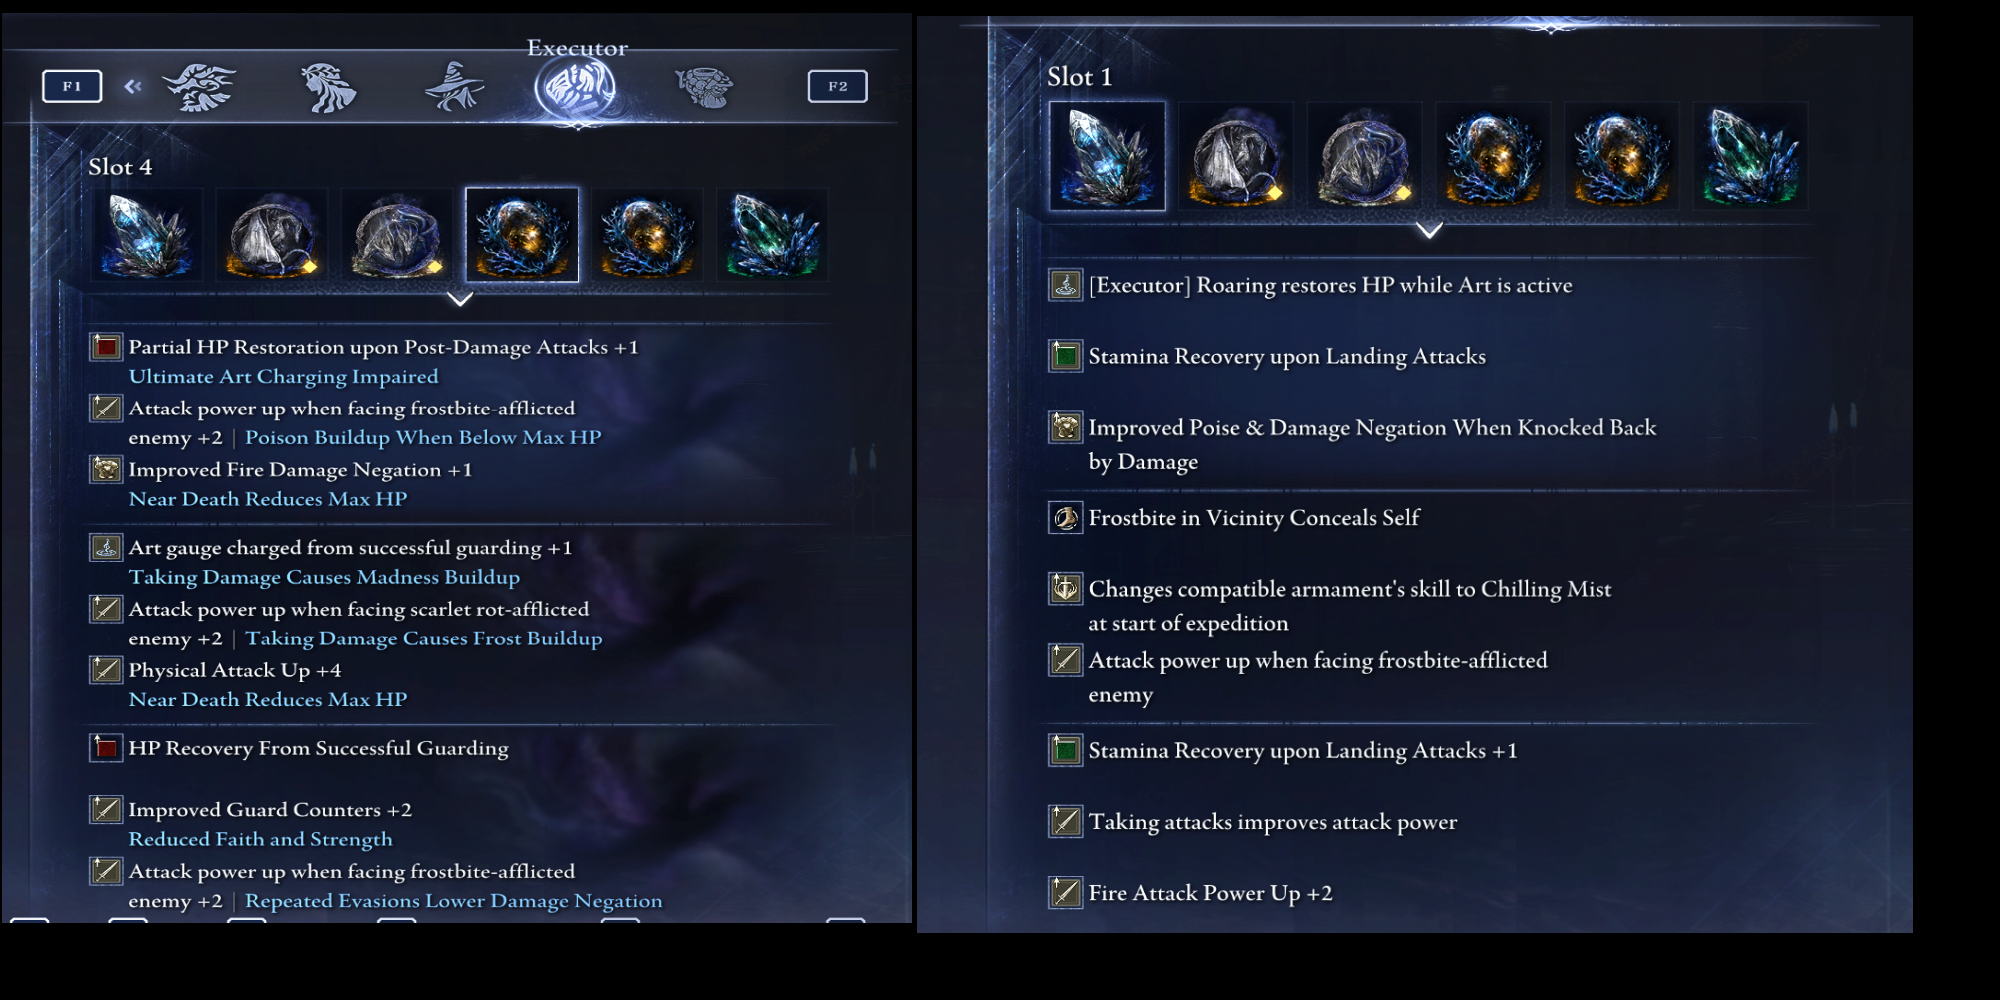Click the HP Recovery From Successful Guarding icon
The height and width of the screenshot is (1000, 2000).
click(106, 747)
